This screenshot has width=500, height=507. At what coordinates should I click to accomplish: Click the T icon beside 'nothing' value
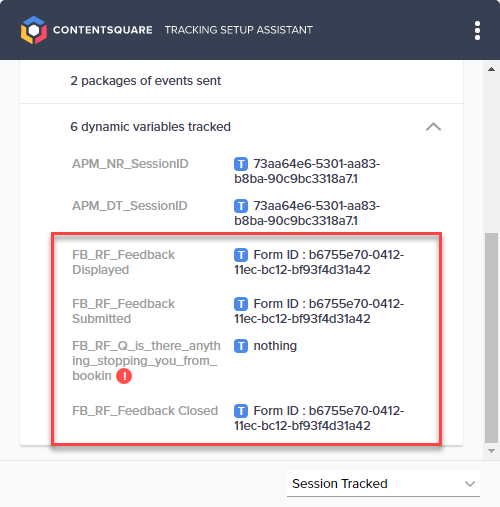tap(241, 346)
